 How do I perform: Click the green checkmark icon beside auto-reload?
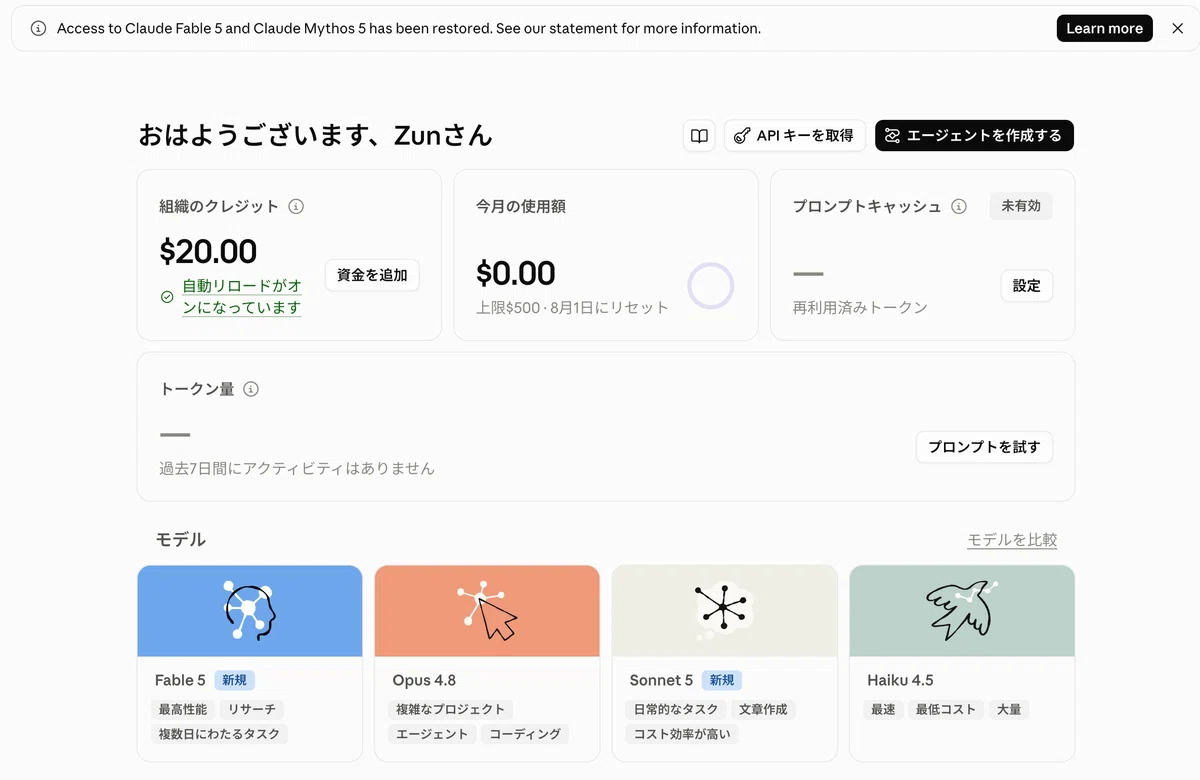pyautogui.click(x=167, y=297)
